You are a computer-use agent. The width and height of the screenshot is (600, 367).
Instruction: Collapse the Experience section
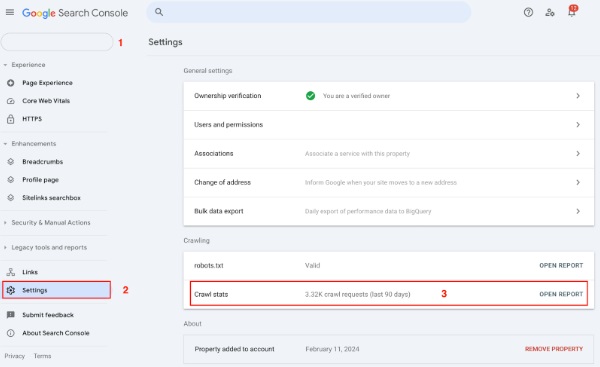(x=5, y=65)
